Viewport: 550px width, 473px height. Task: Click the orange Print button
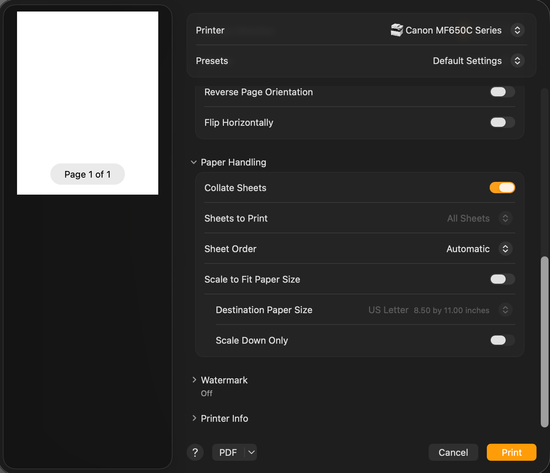(511, 452)
